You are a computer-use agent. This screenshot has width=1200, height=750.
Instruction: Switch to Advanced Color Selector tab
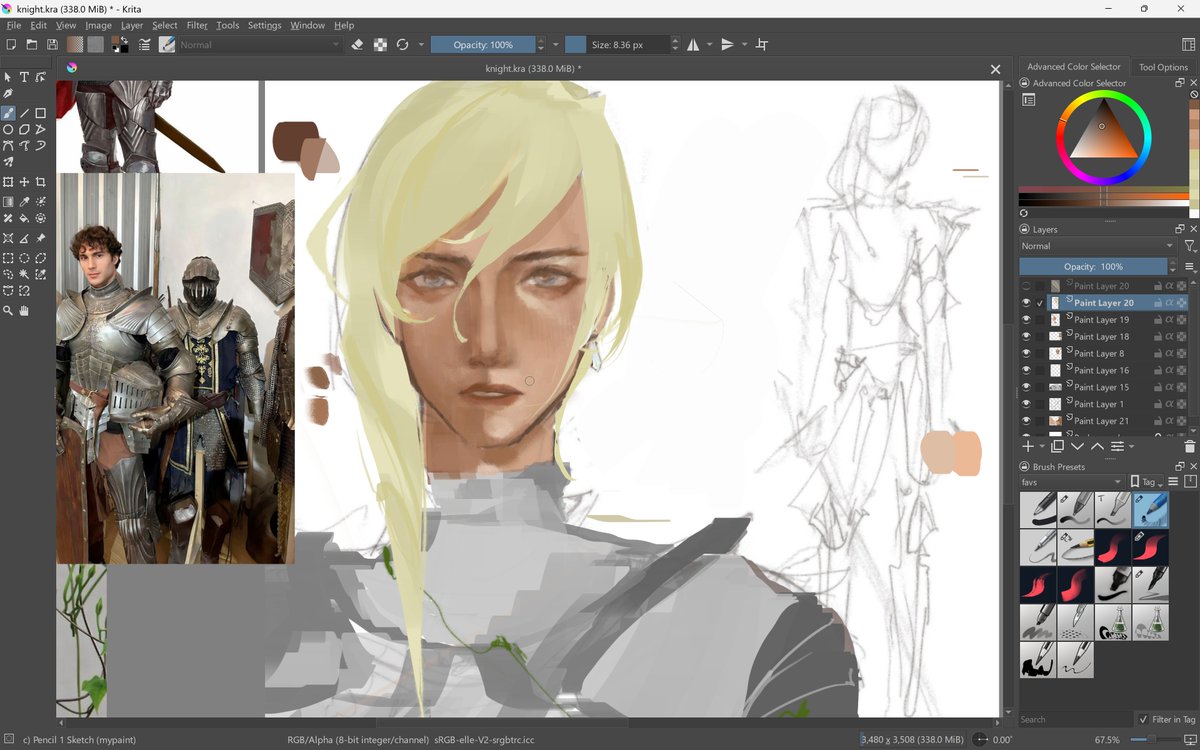tap(1074, 67)
